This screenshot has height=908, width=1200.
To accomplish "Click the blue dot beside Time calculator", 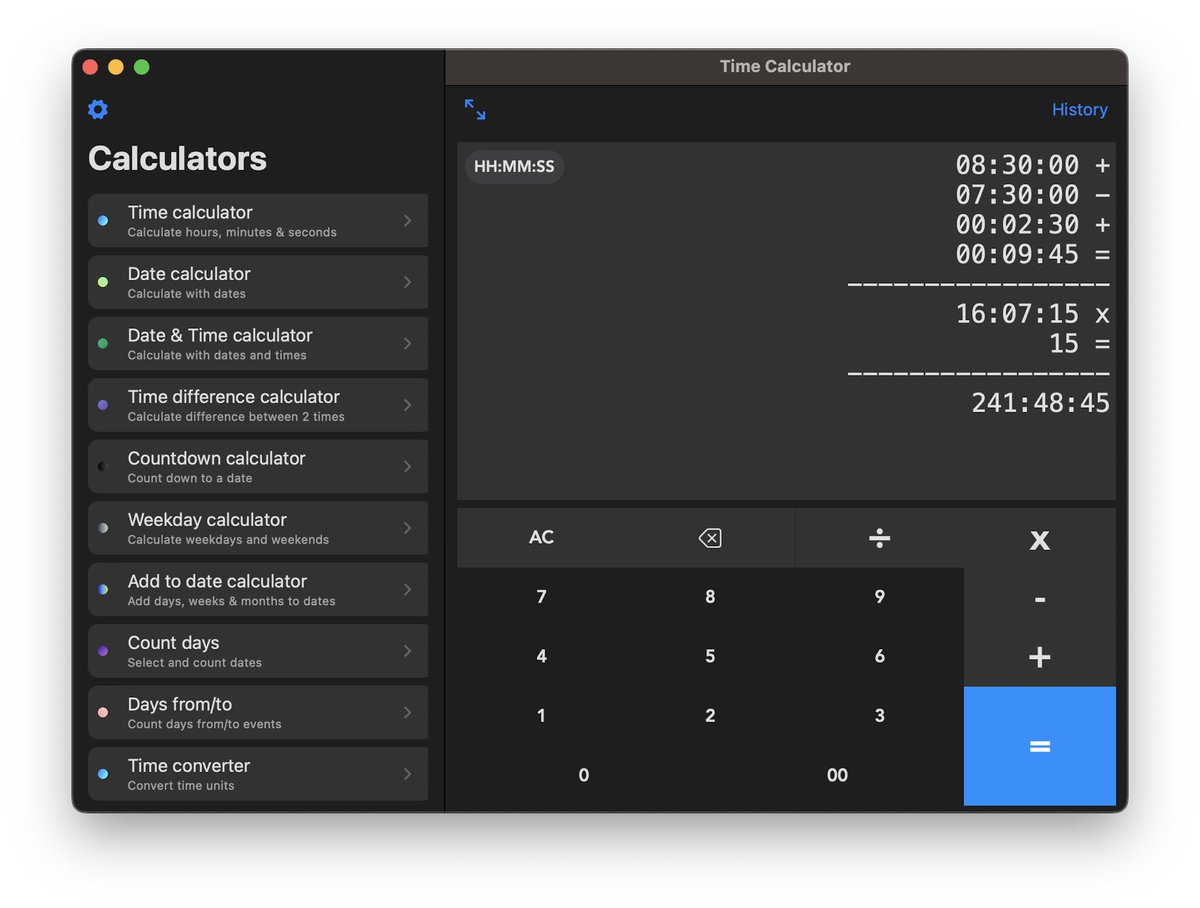I will (x=103, y=221).
